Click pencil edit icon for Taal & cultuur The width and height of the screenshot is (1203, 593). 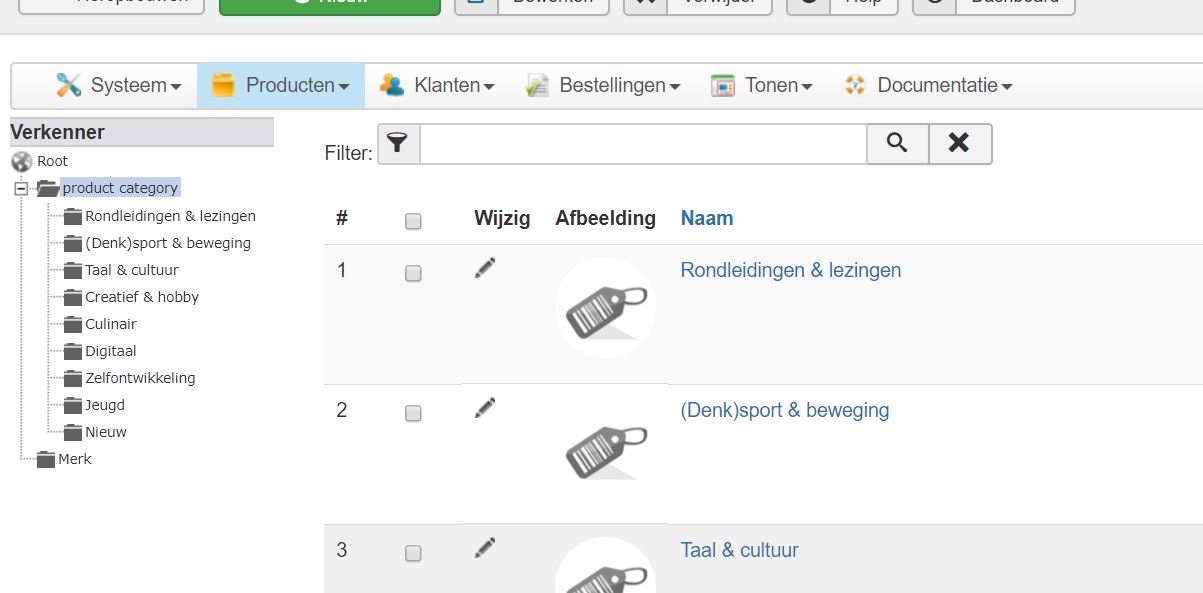pos(485,548)
